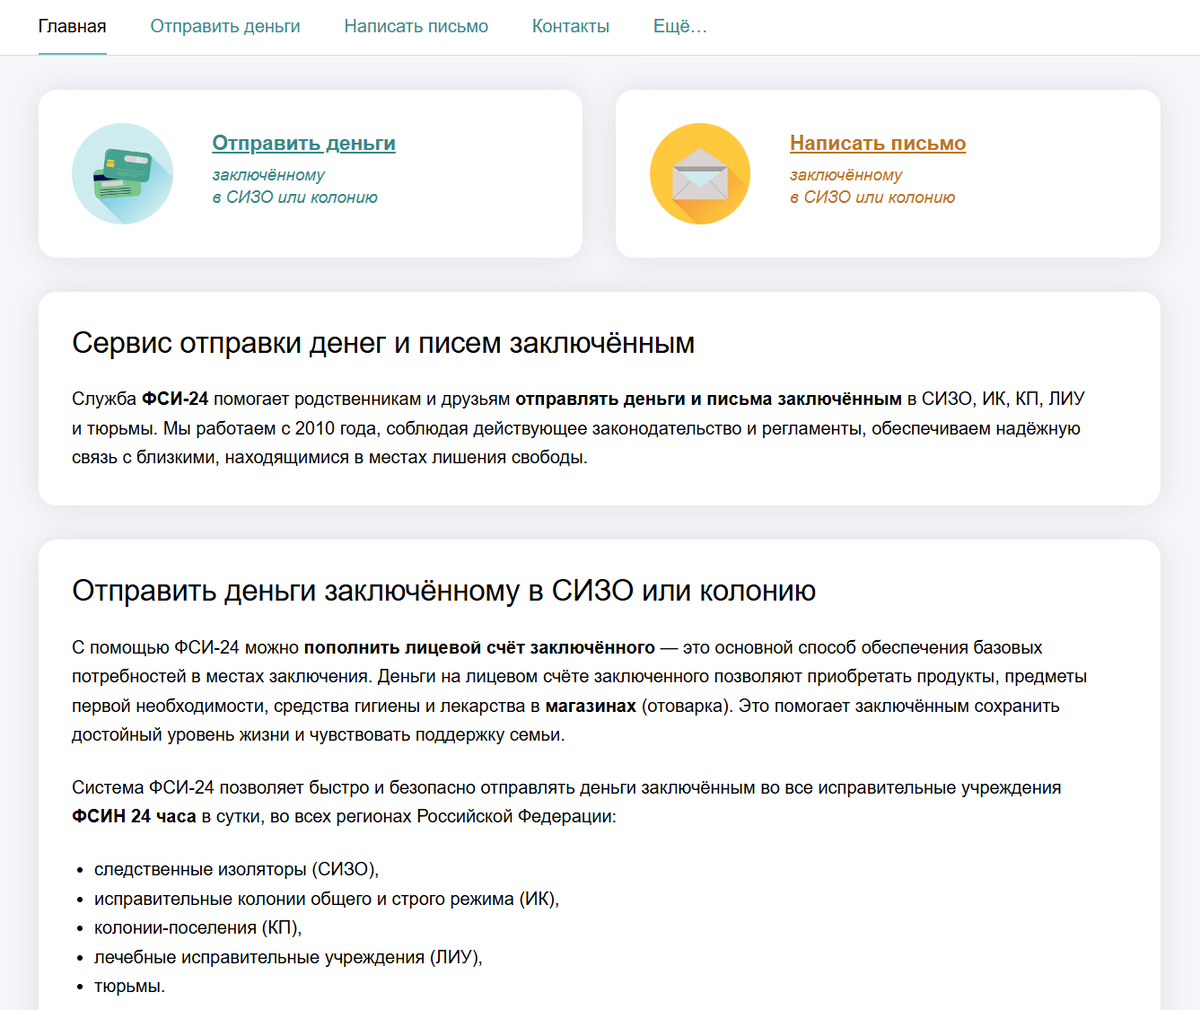Follow the green Отправить деньги card link
The height and width of the screenshot is (1010, 1200).
point(304,143)
